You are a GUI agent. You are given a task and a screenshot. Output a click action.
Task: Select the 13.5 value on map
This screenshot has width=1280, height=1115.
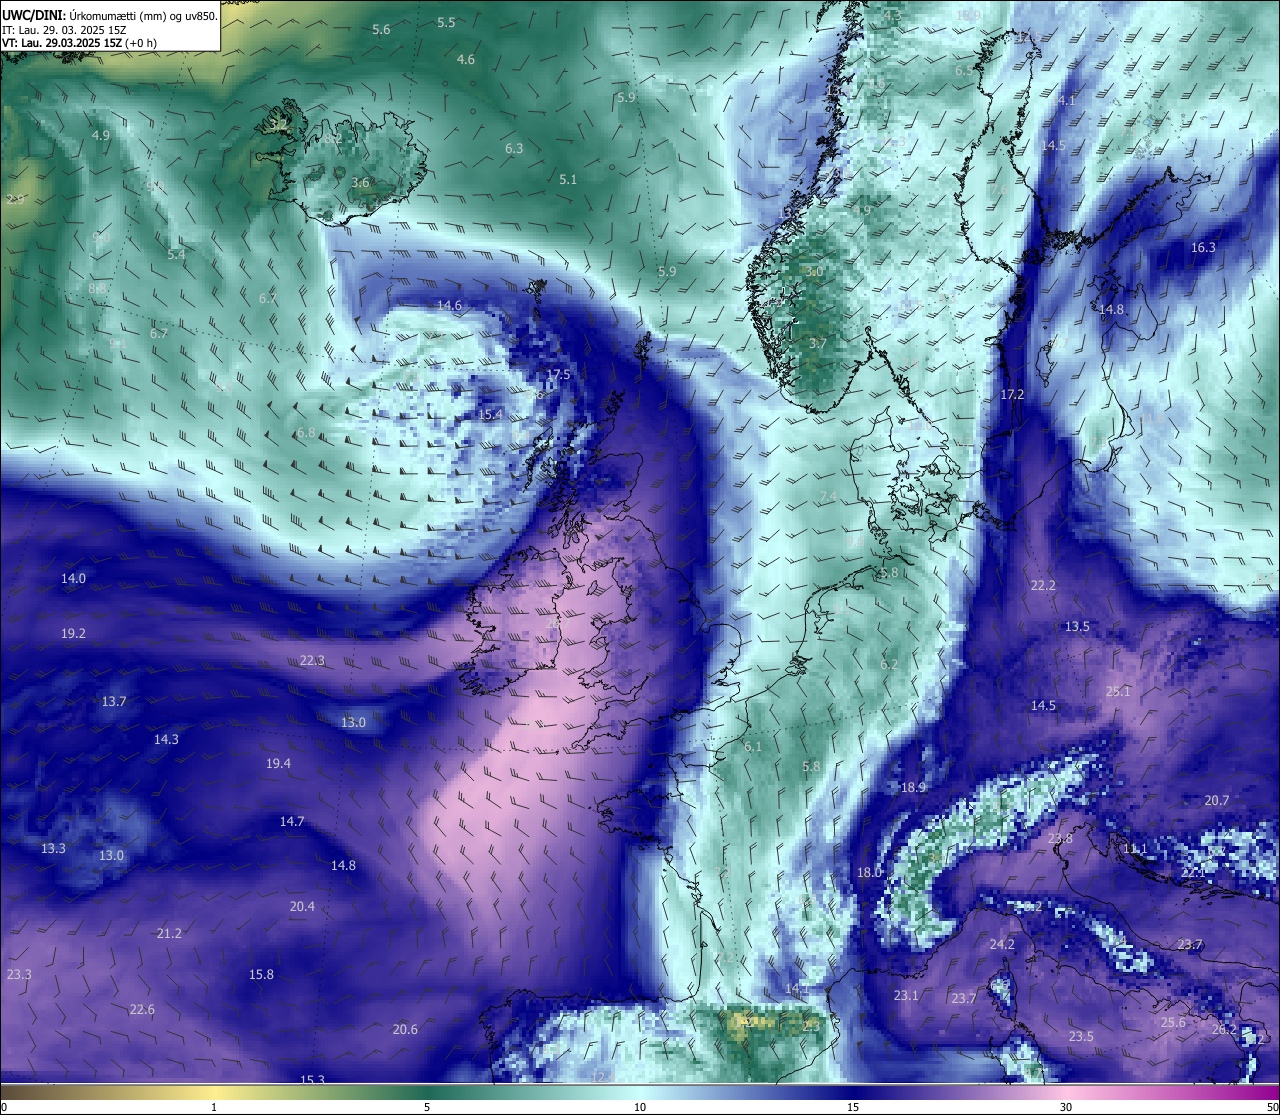(1077, 627)
